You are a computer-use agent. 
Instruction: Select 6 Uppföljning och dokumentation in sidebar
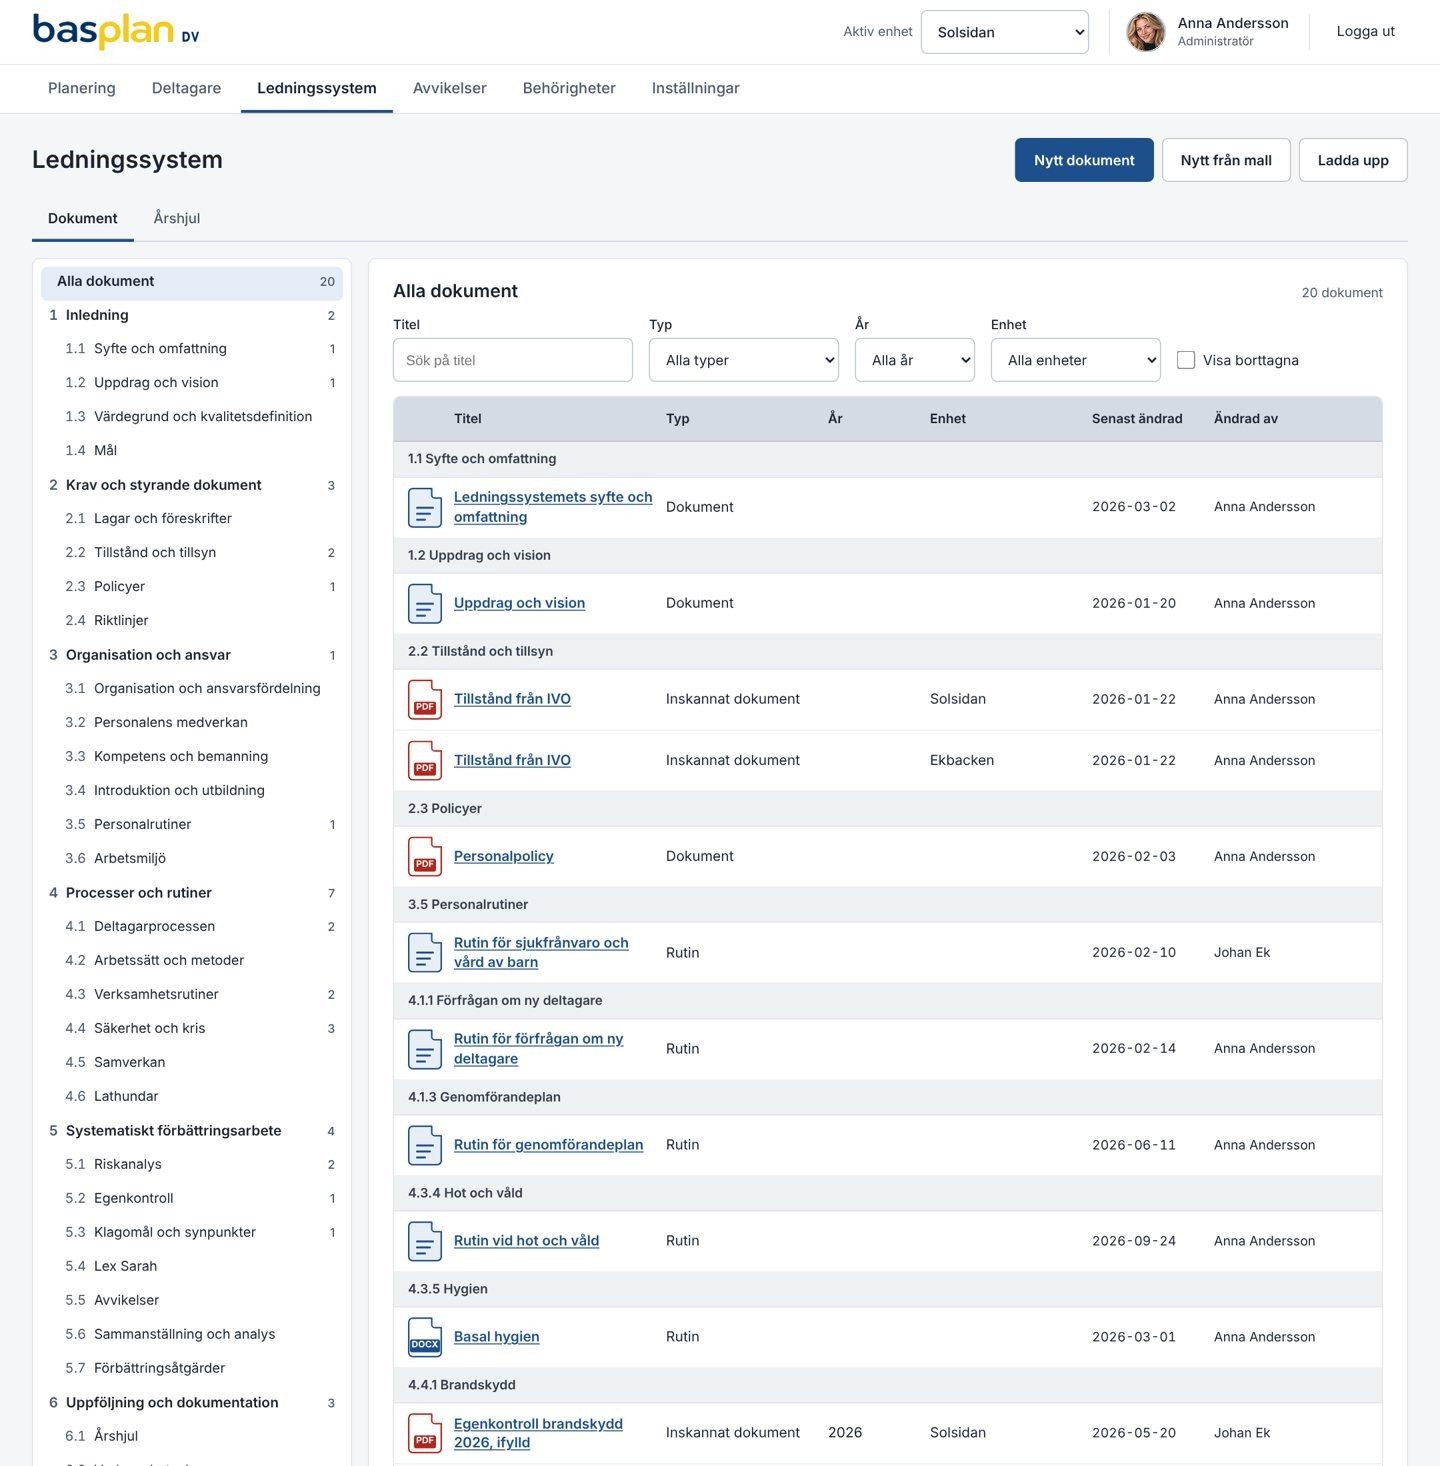point(192,1403)
